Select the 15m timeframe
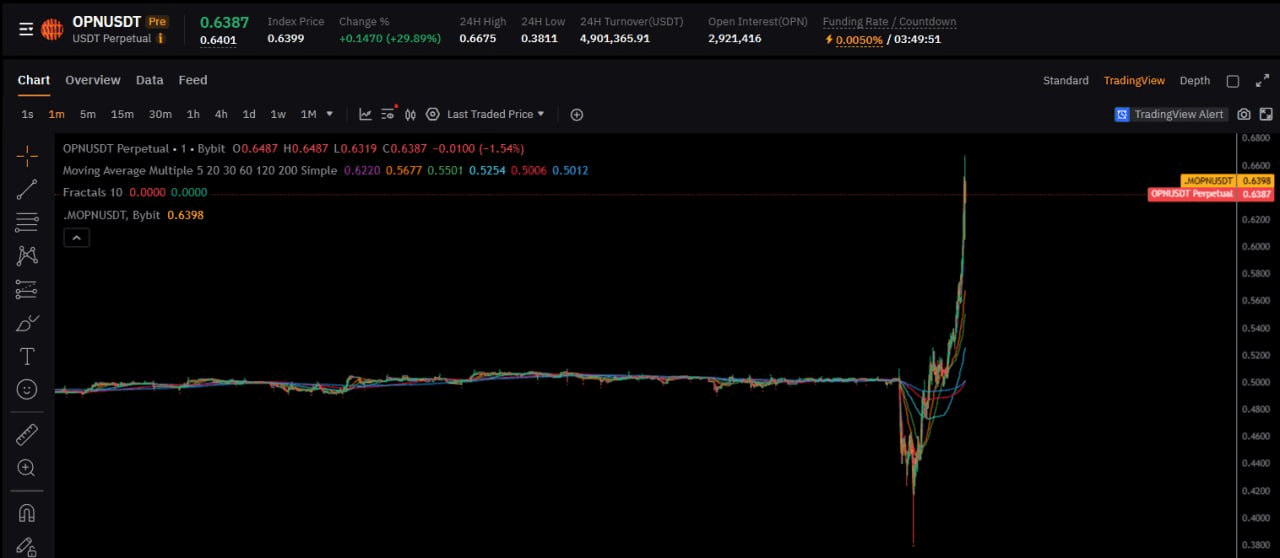The height and width of the screenshot is (558, 1280). 122,114
